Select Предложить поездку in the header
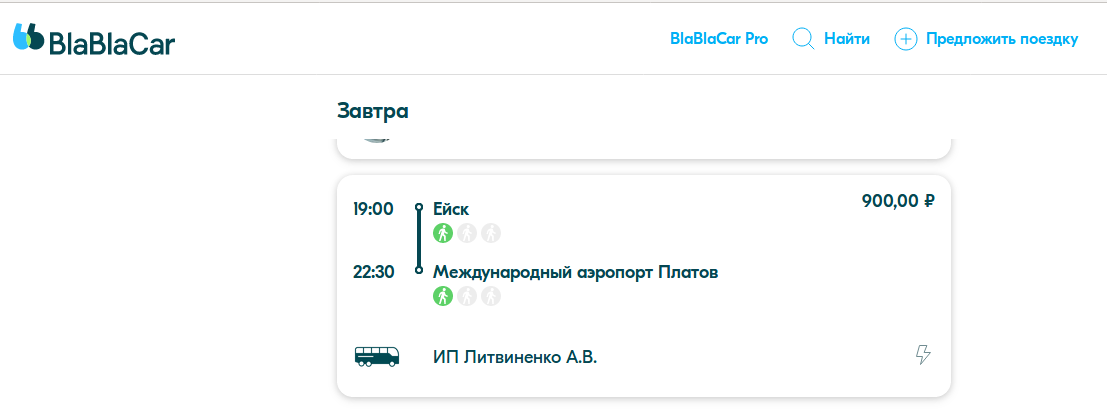Image resolution: width=1107 pixels, height=418 pixels. 1002,39
